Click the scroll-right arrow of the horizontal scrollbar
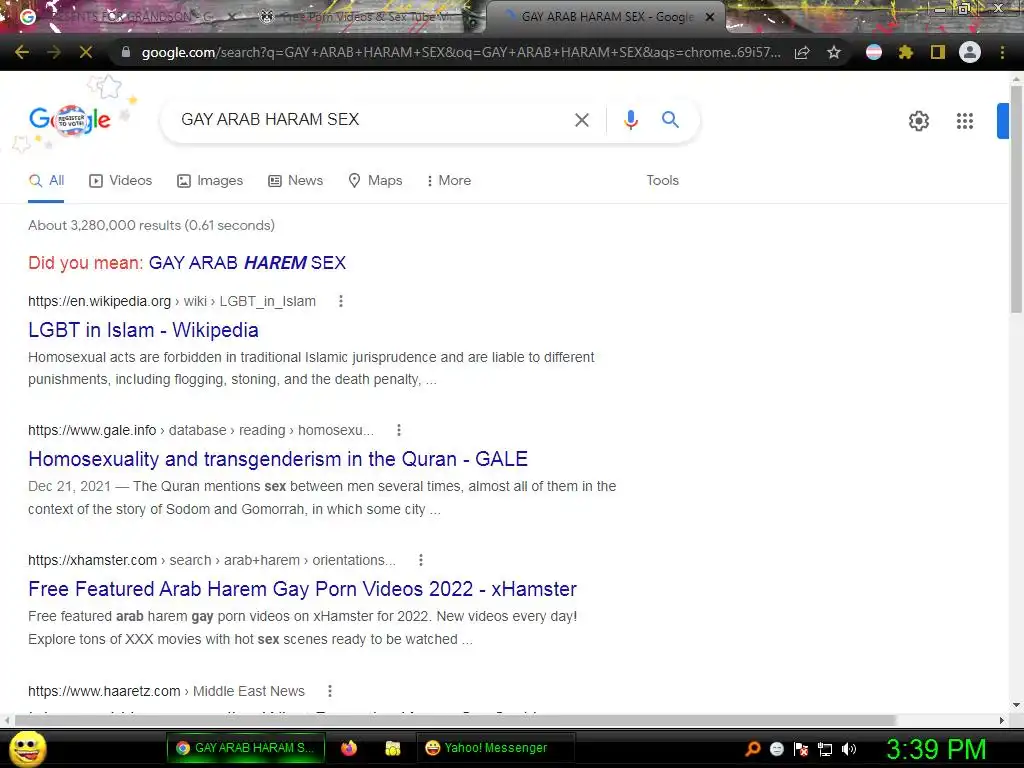Screen dimensions: 1024x768 pyautogui.click(x=1002, y=720)
